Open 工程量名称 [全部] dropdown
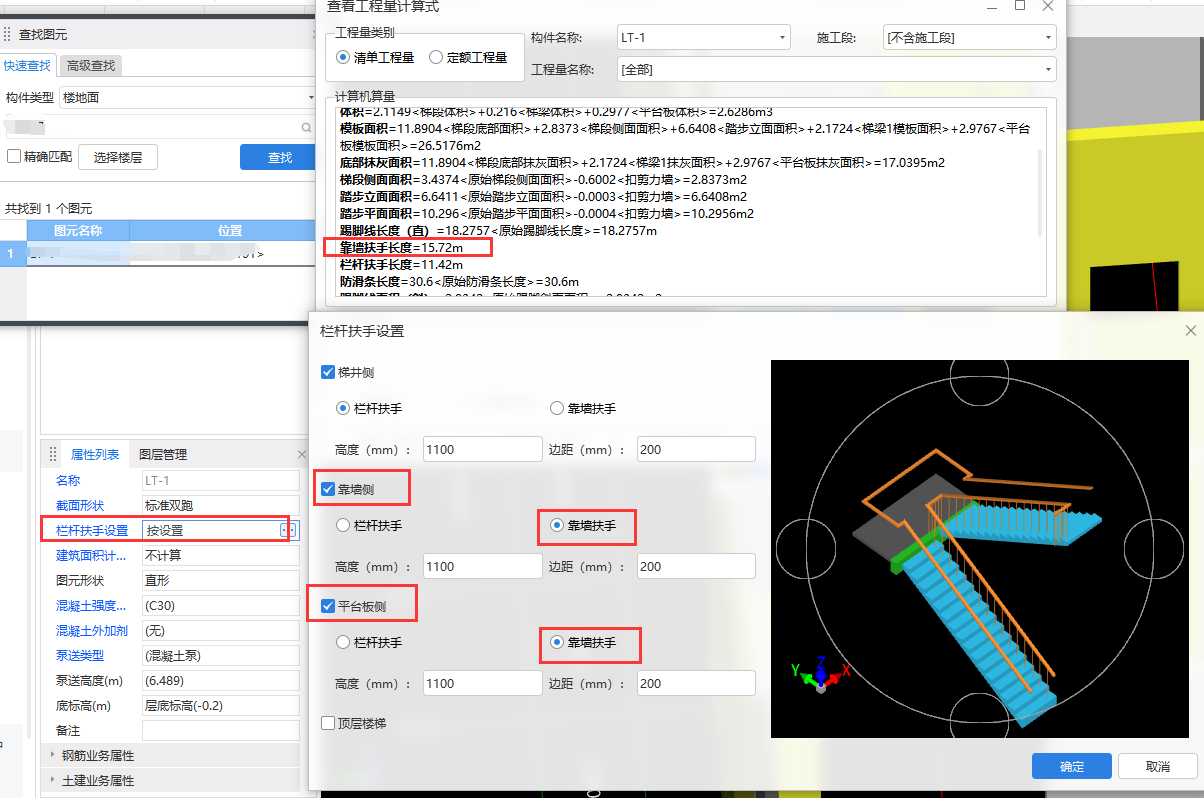This screenshot has width=1204, height=798. [x=836, y=70]
